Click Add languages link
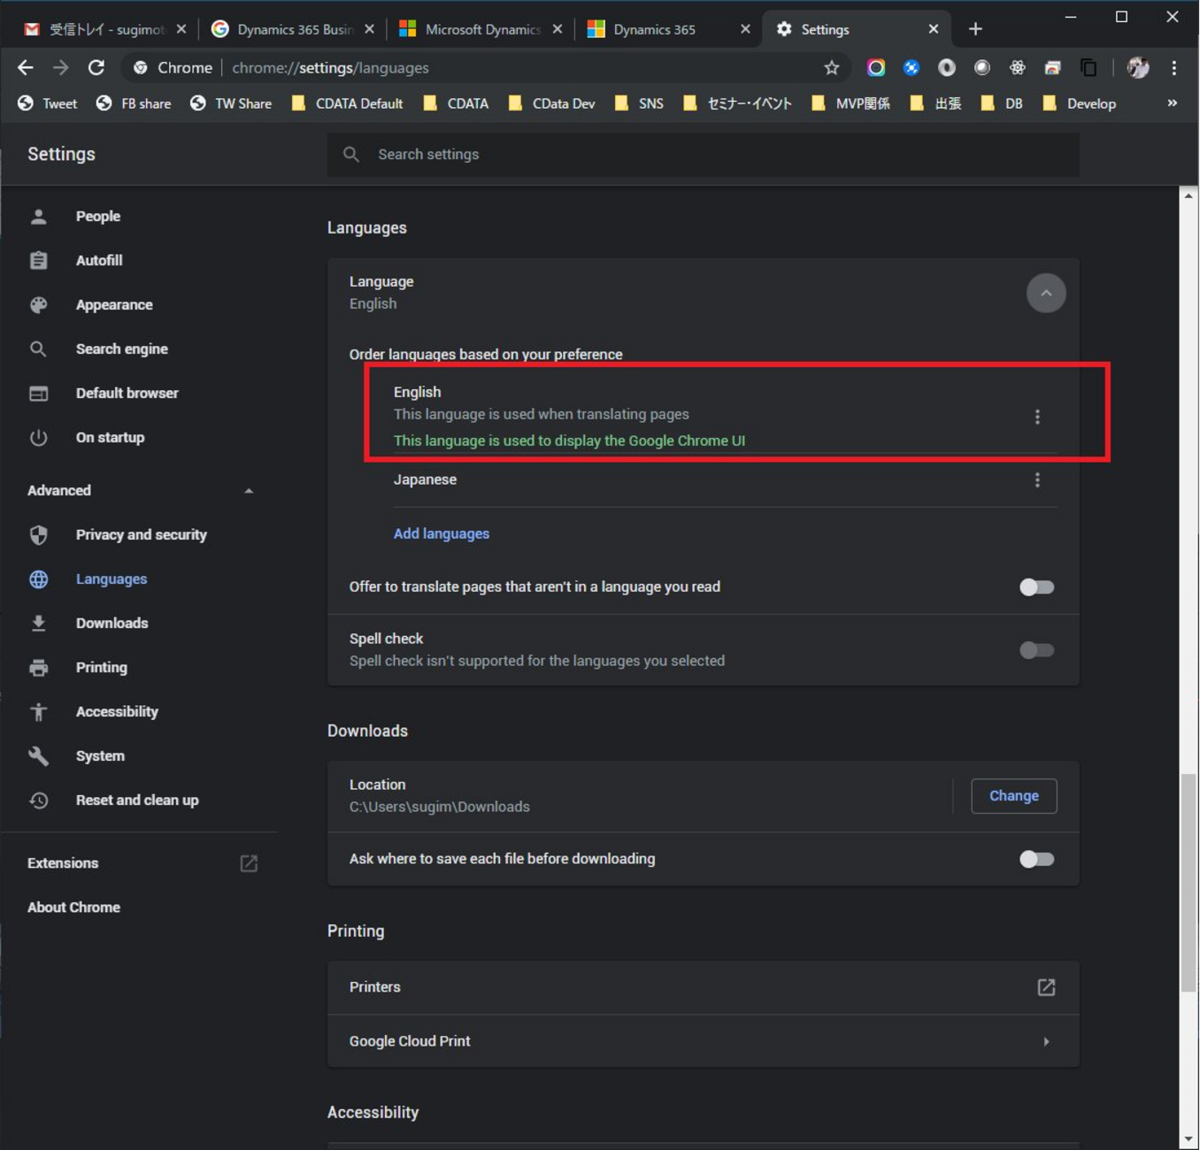Image resolution: width=1200 pixels, height=1150 pixels. pos(441,534)
